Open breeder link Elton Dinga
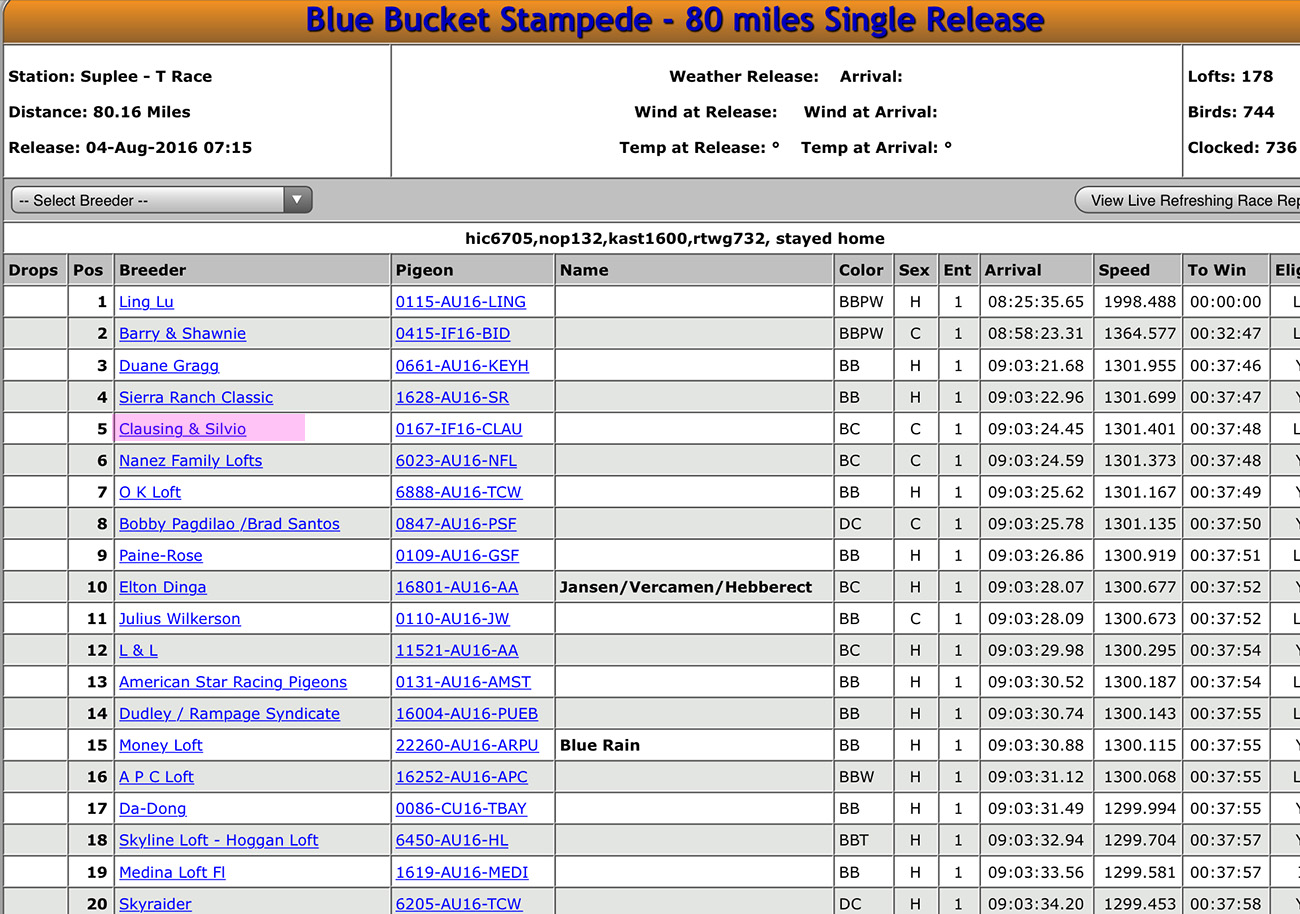The height and width of the screenshot is (914, 1300). (x=163, y=587)
